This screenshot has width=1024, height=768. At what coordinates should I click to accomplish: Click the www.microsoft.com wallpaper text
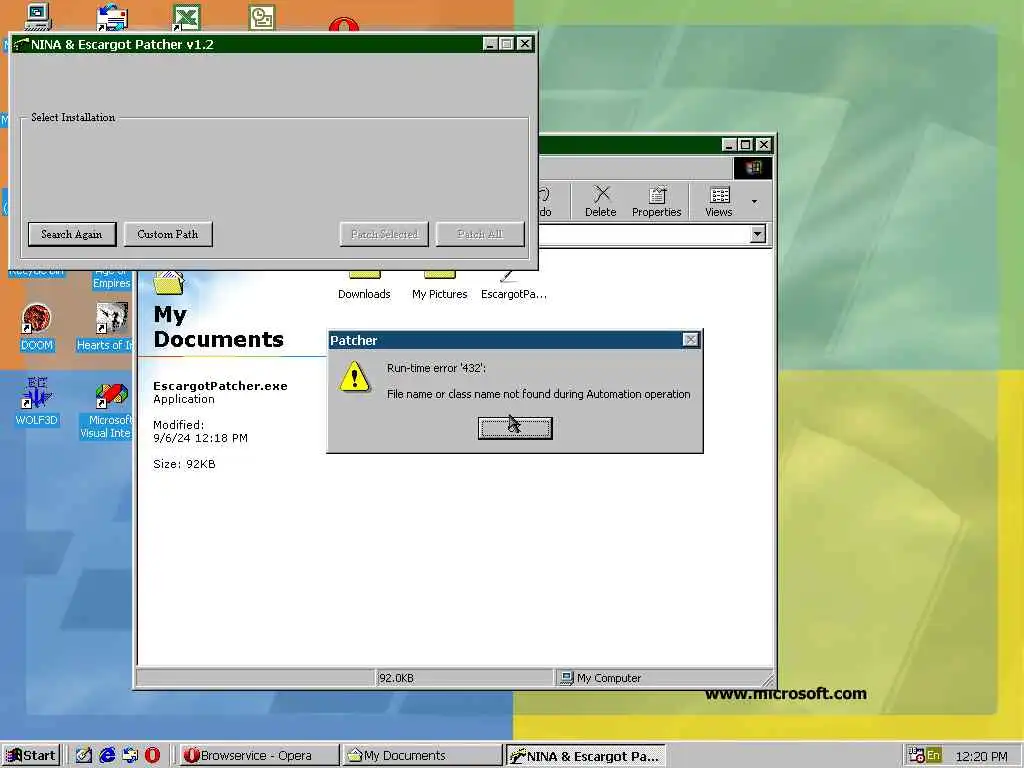click(786, 694)
